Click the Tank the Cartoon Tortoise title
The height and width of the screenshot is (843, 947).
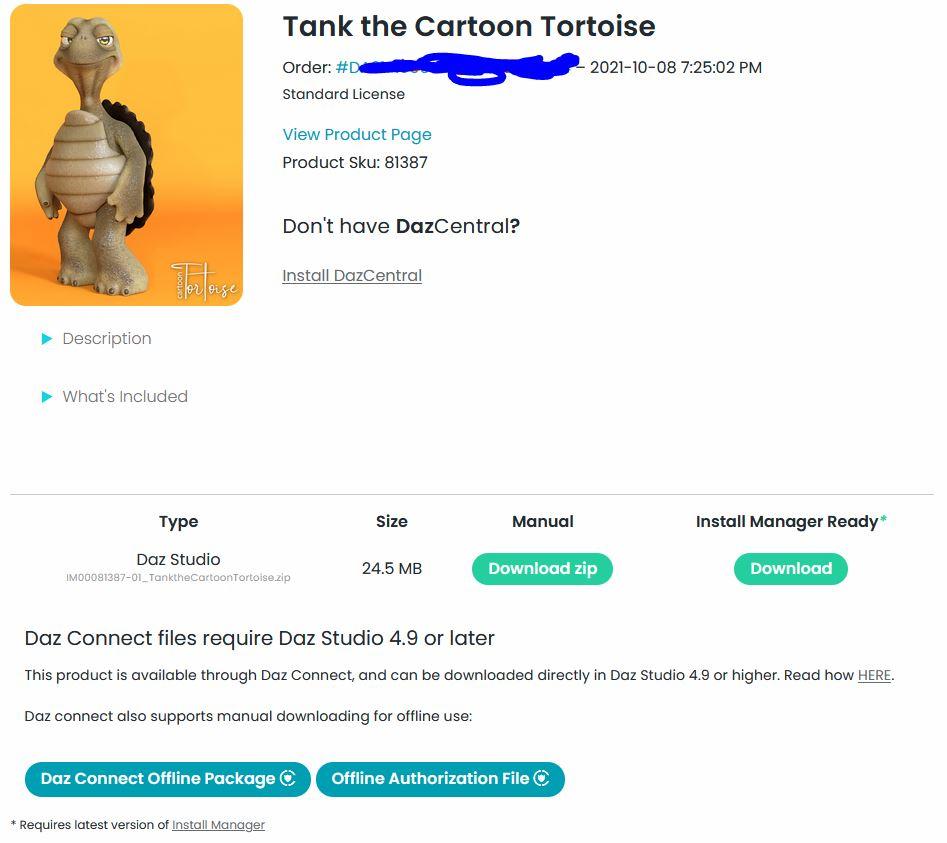(469, 26)
